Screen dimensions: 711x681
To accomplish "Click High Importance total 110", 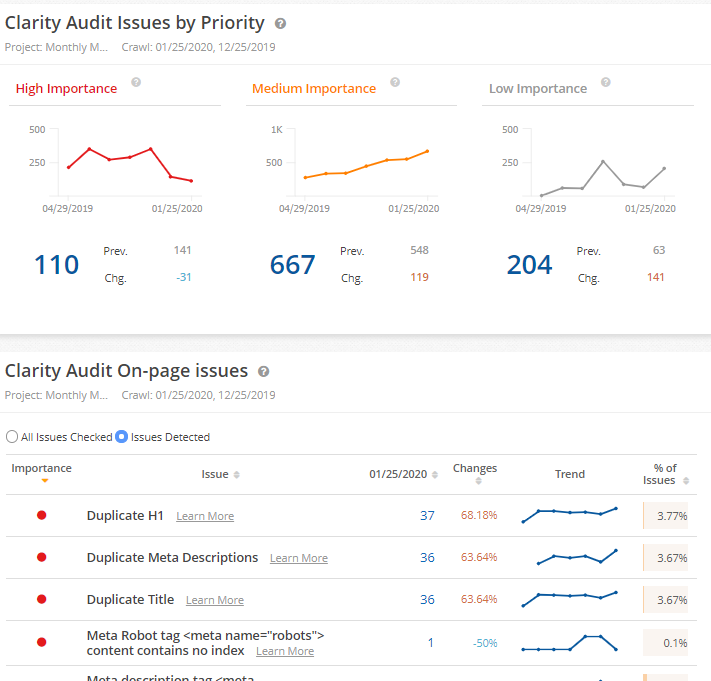I will [57, 265].
